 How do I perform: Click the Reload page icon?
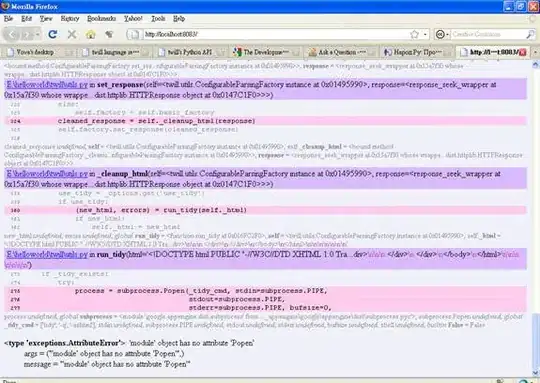point(53,34)
